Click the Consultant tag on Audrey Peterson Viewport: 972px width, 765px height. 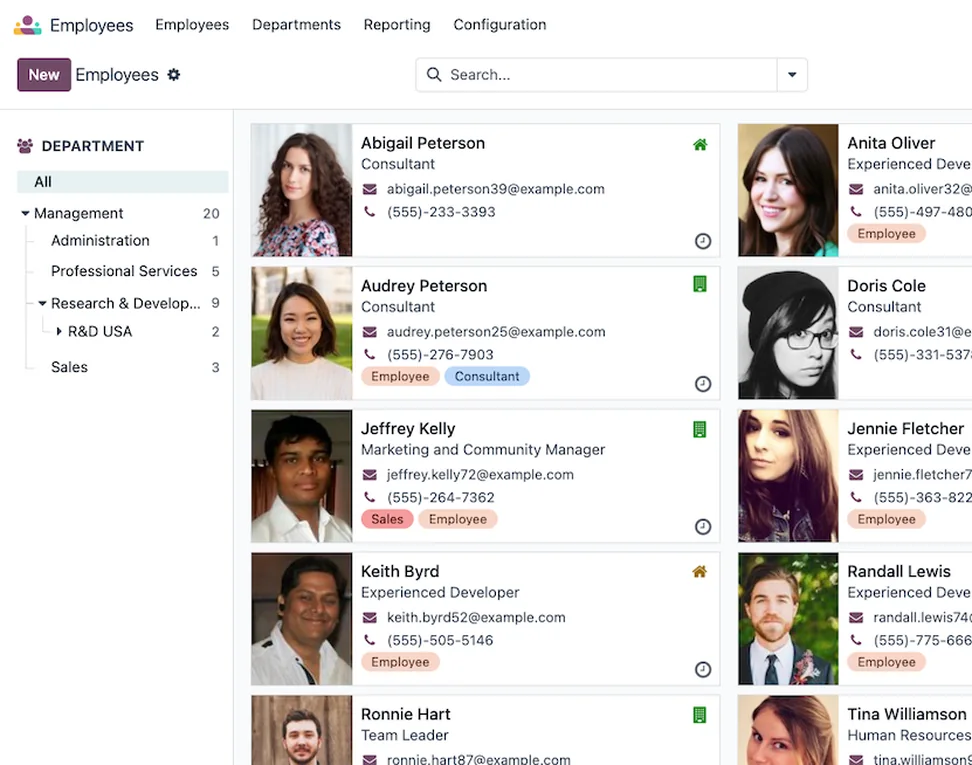point(487,376)
